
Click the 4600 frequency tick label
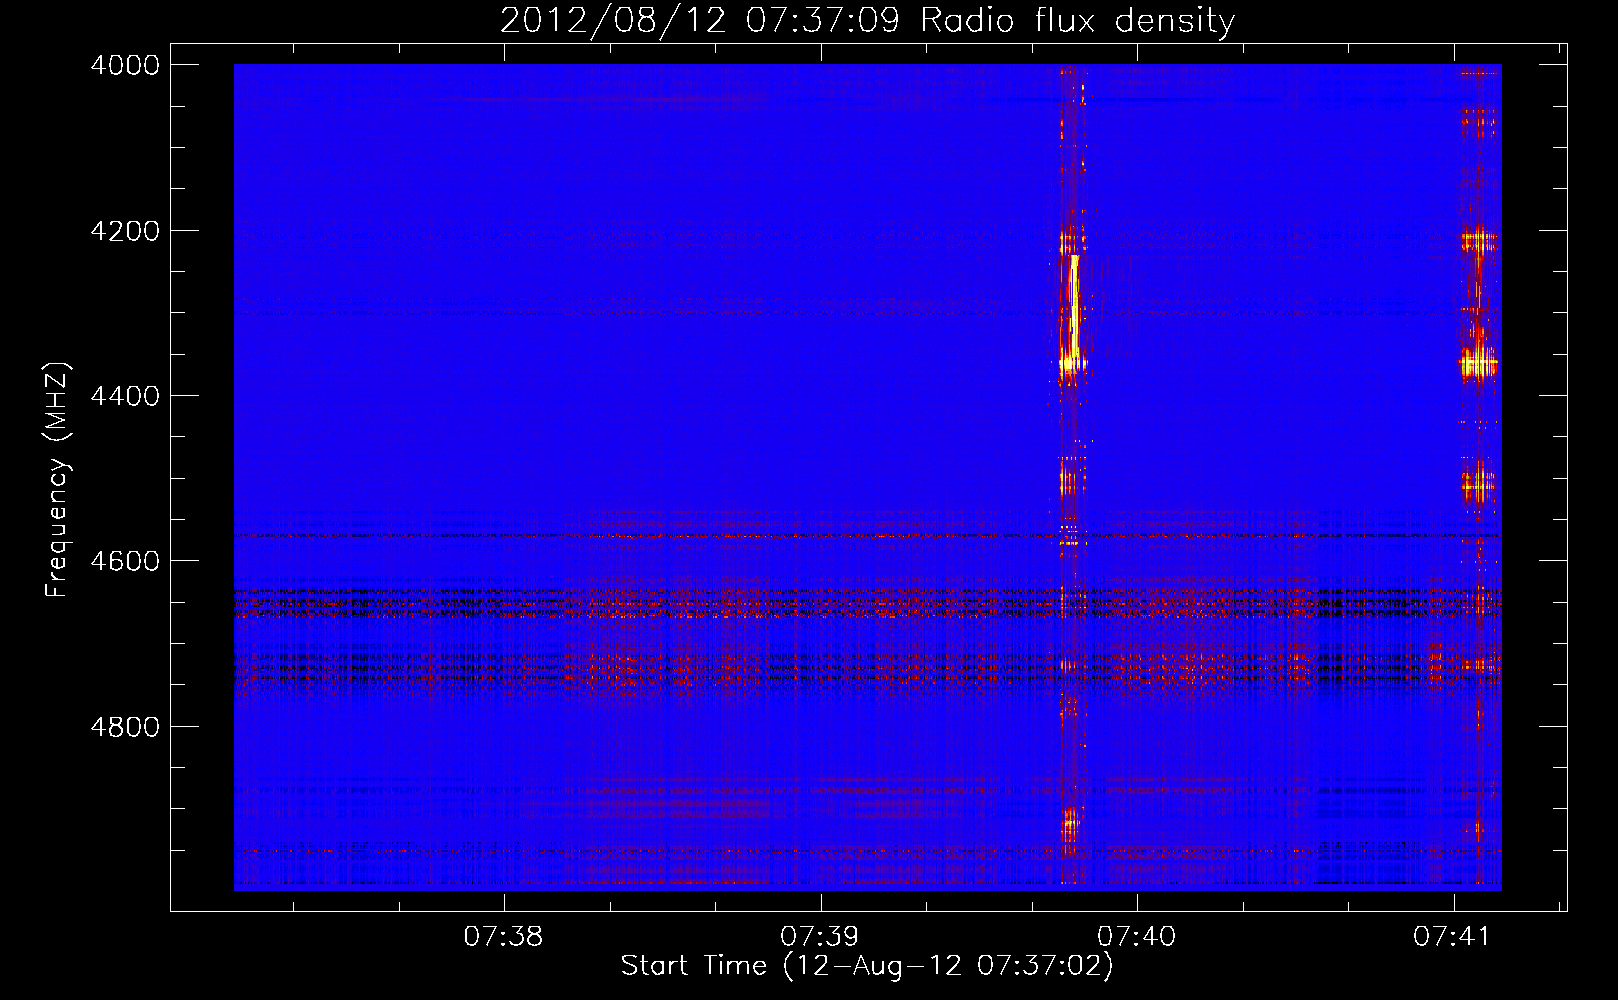click(x=125, y=561)
